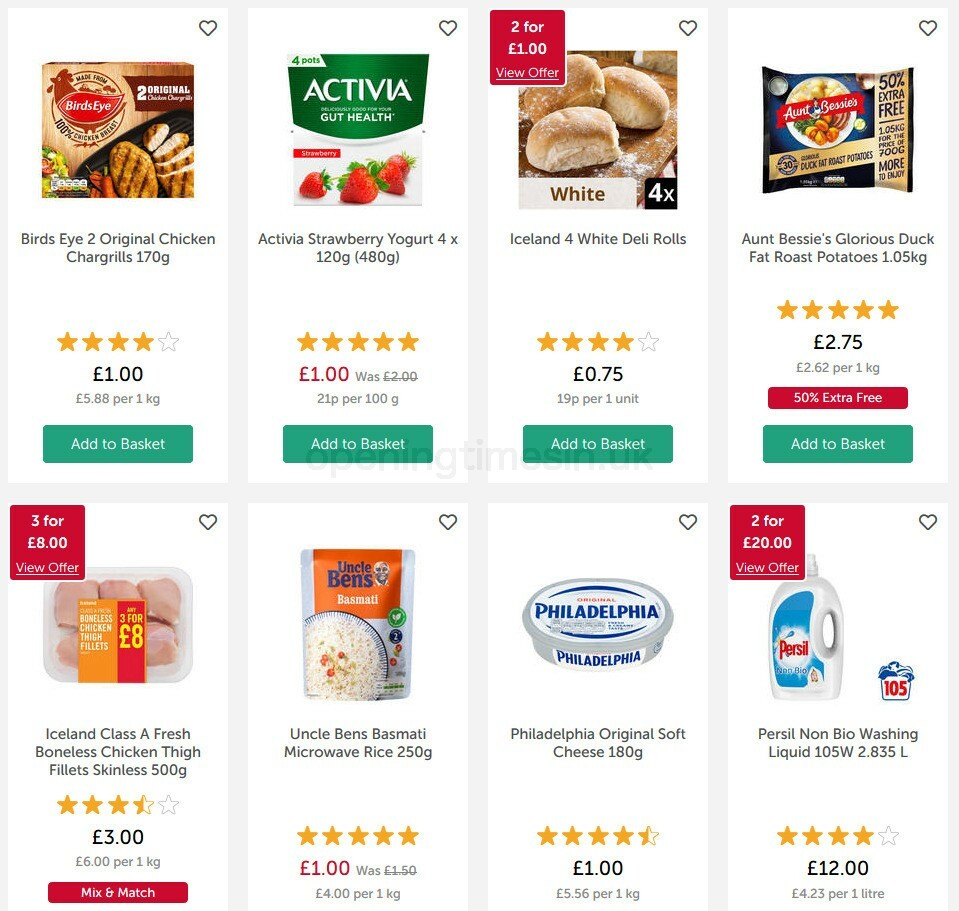This screenshot has width=959, height=911.
Task: Favourite the Birds Eye Chicken Chargrills product
Action: point(208,28)
